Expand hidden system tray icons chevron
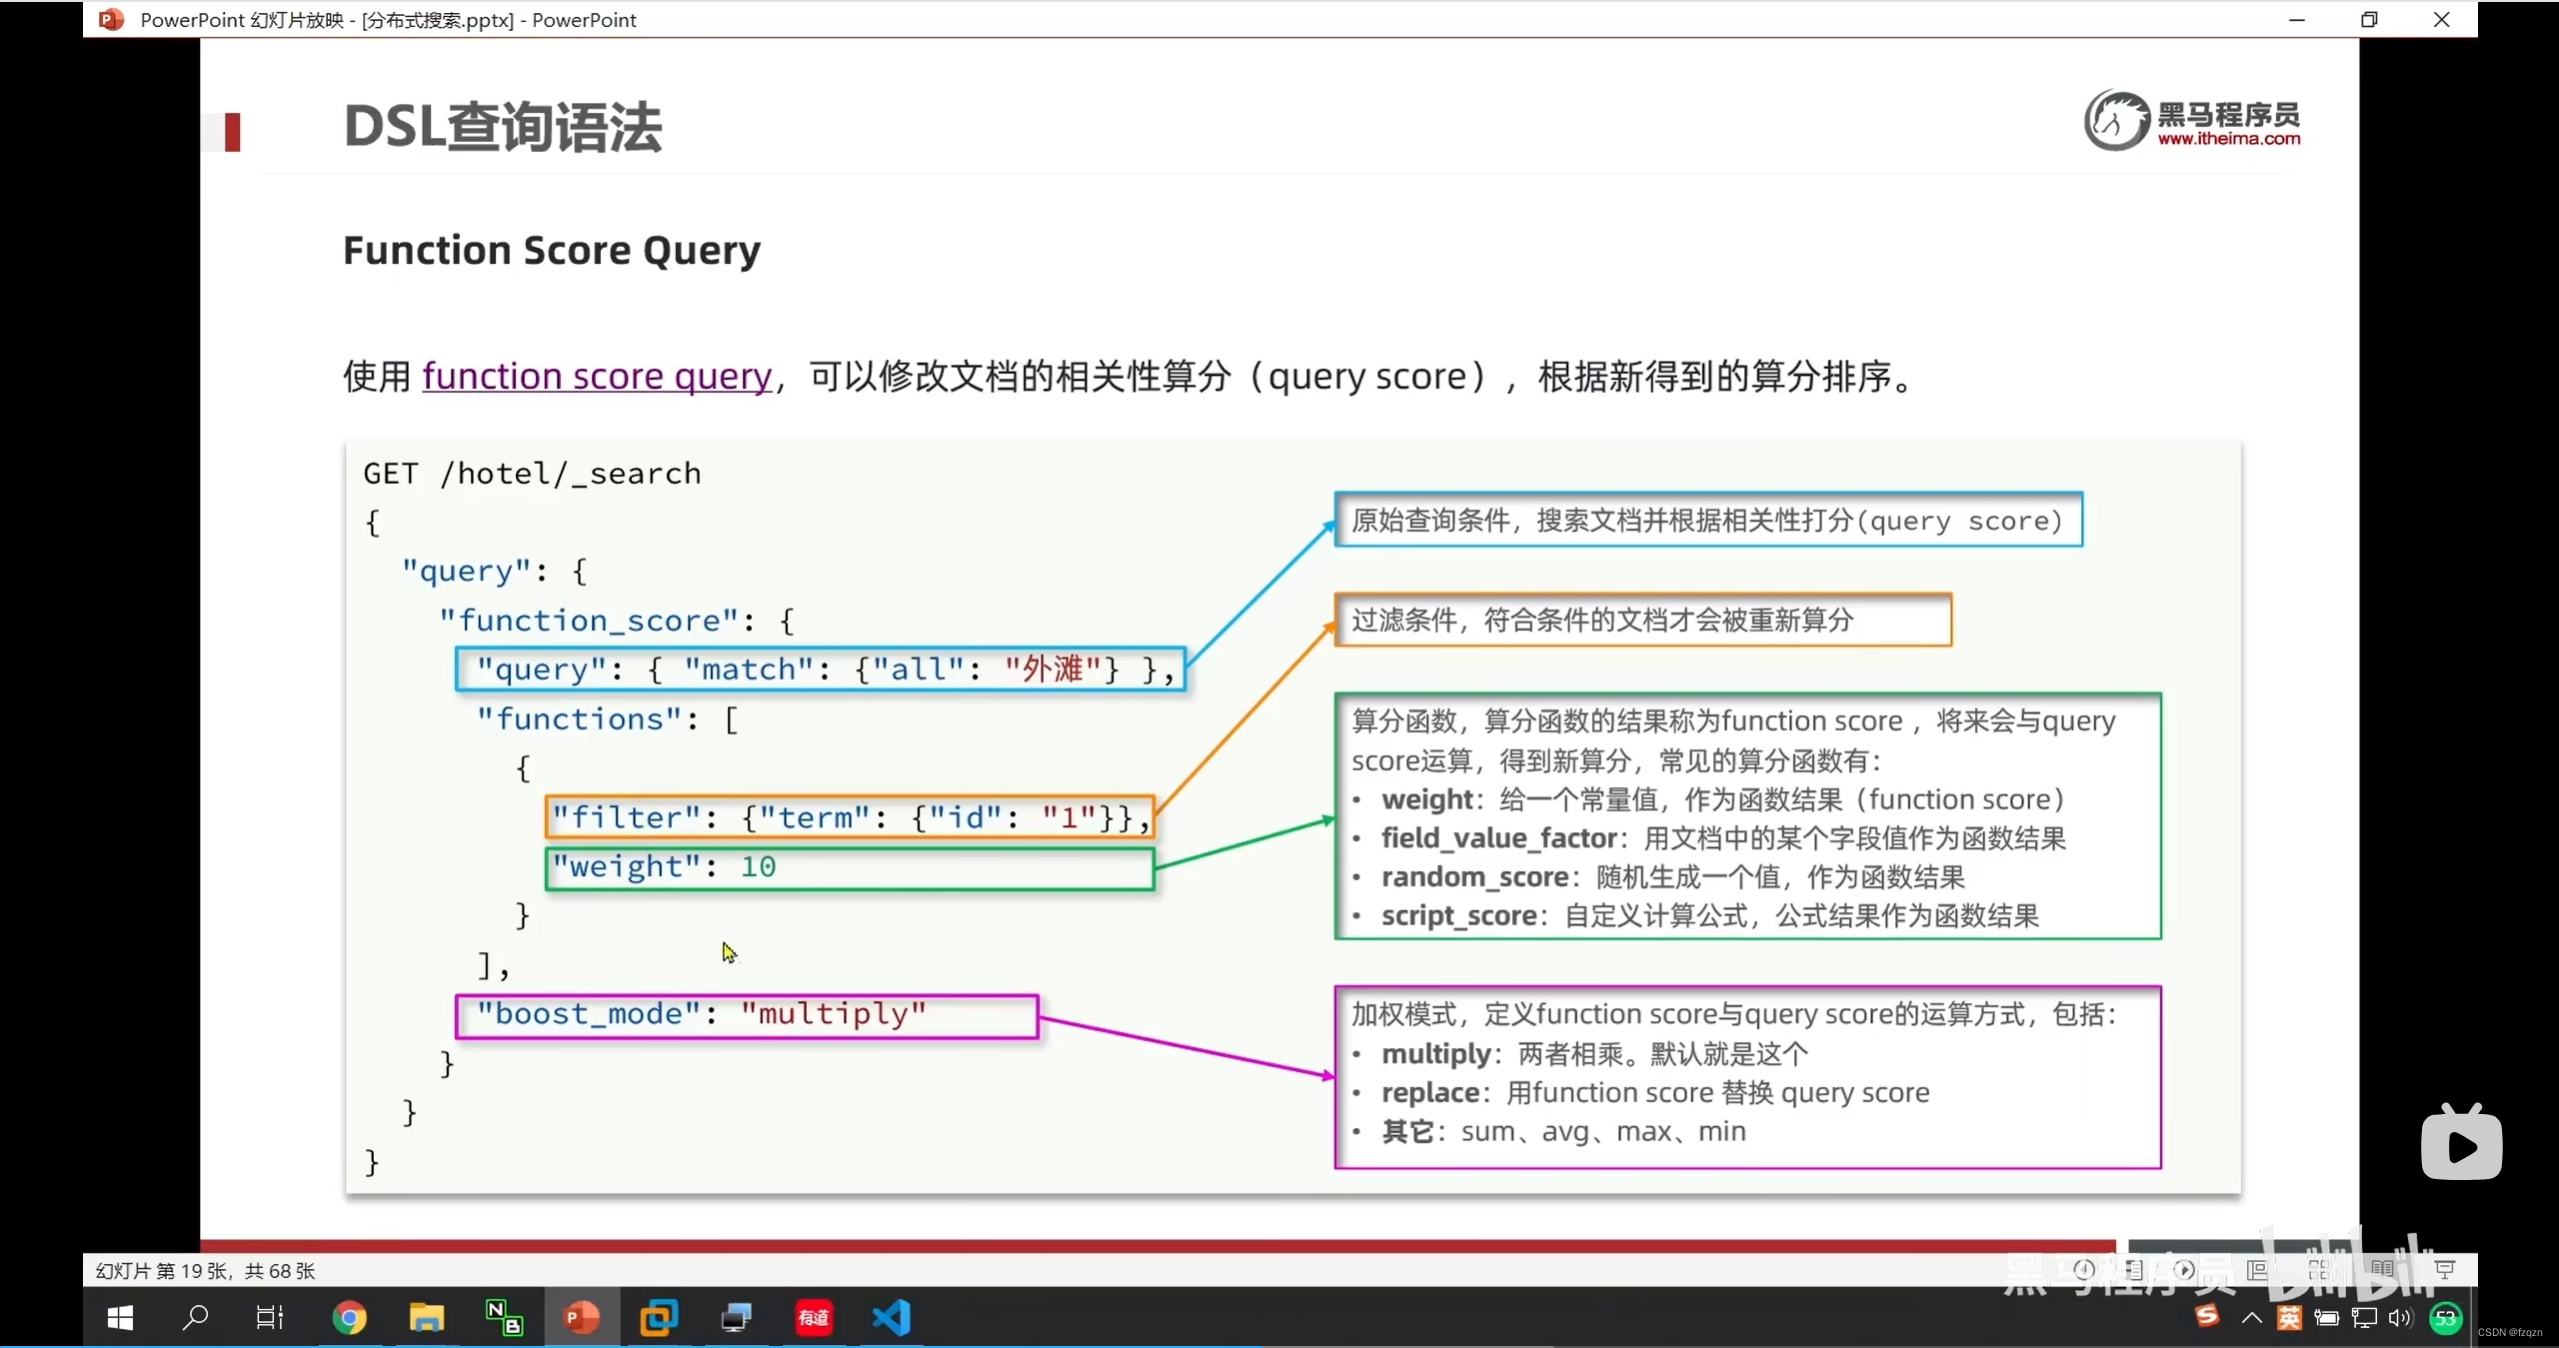Image resolution: width=2559 pixels, height=1348 pixels. point(2251,1318)
